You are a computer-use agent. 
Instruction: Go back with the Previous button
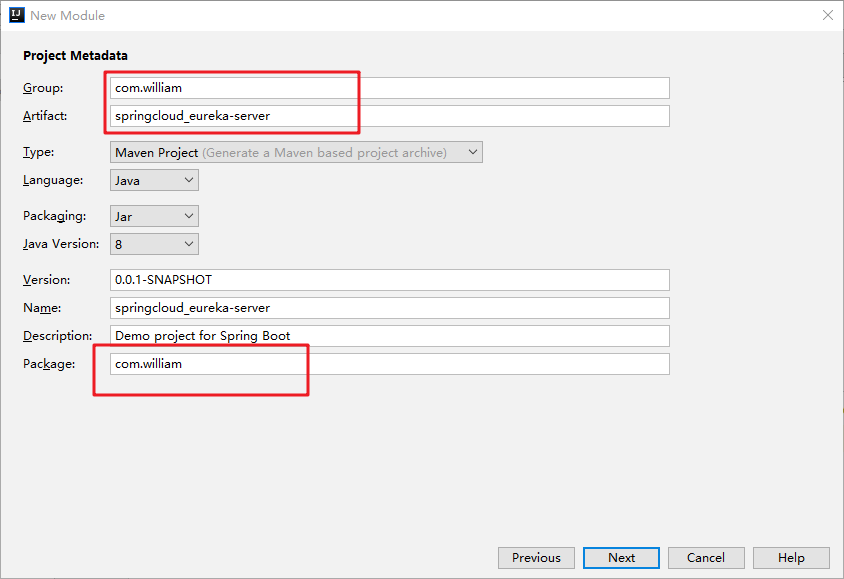click(x=536, y=558)
